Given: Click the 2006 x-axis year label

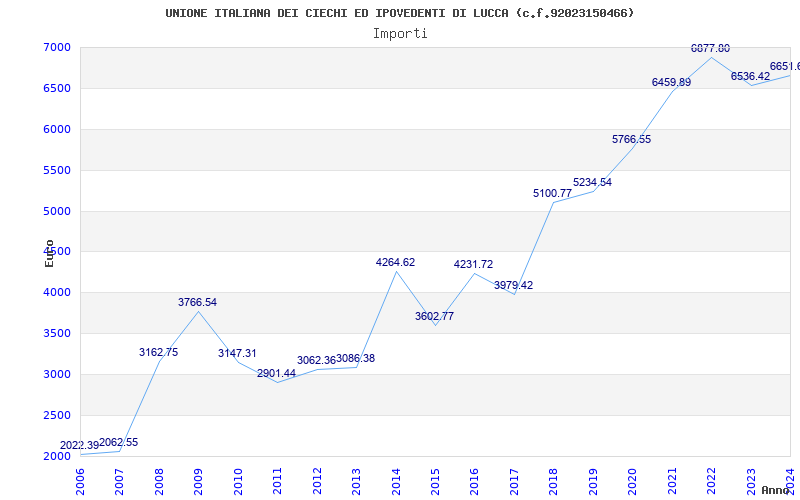Looking at the screenshot, I should (80, 482).
